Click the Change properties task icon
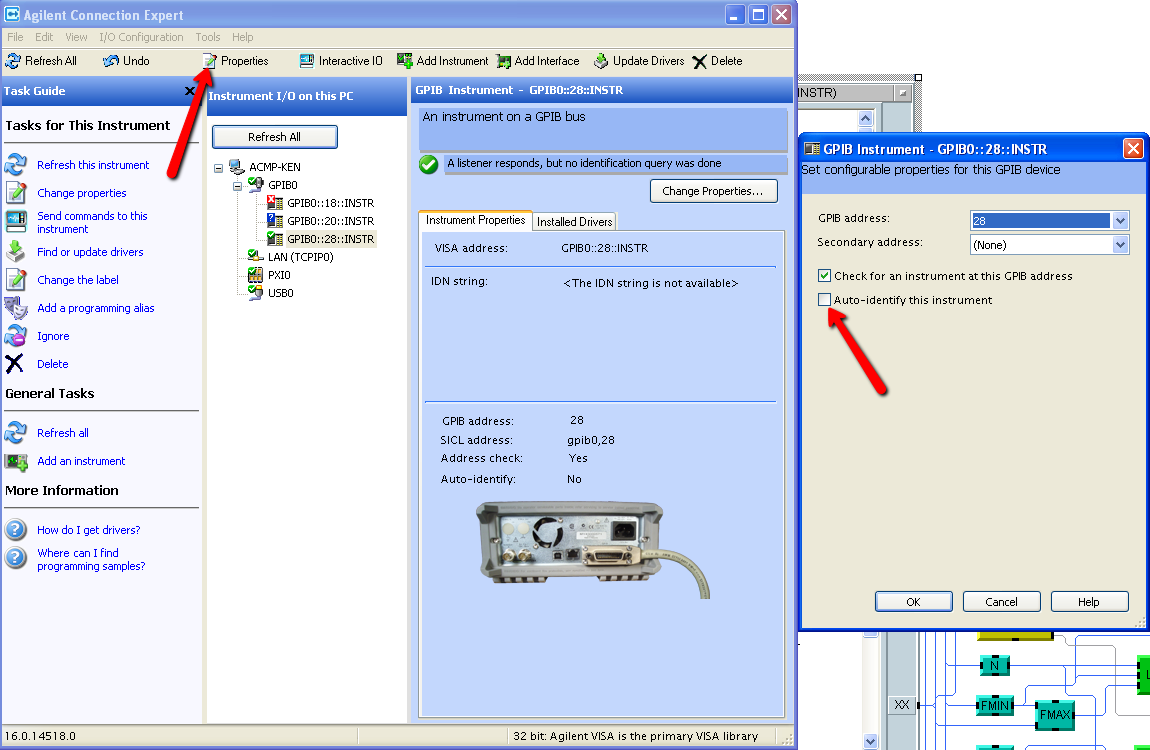Screen dimensions: 1150x750 pyautogui.click(x=15, y=192)
